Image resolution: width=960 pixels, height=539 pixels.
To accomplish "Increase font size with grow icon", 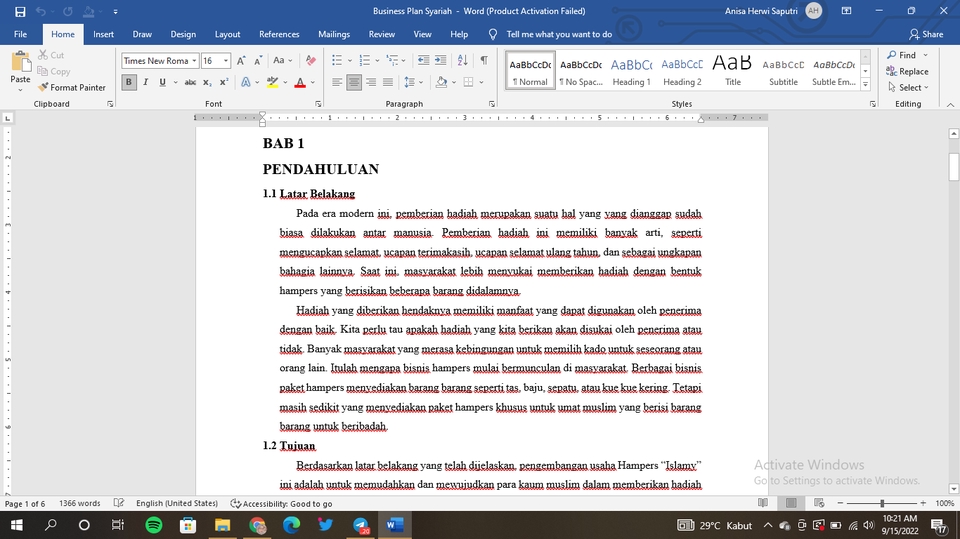I will [241, 61].
